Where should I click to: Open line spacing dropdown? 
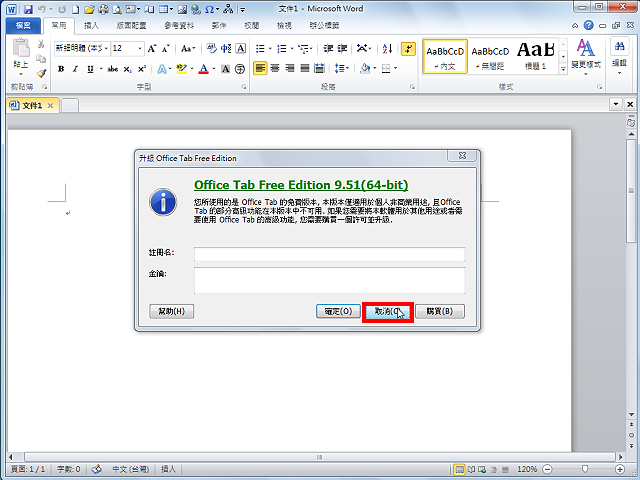point(342,68)
